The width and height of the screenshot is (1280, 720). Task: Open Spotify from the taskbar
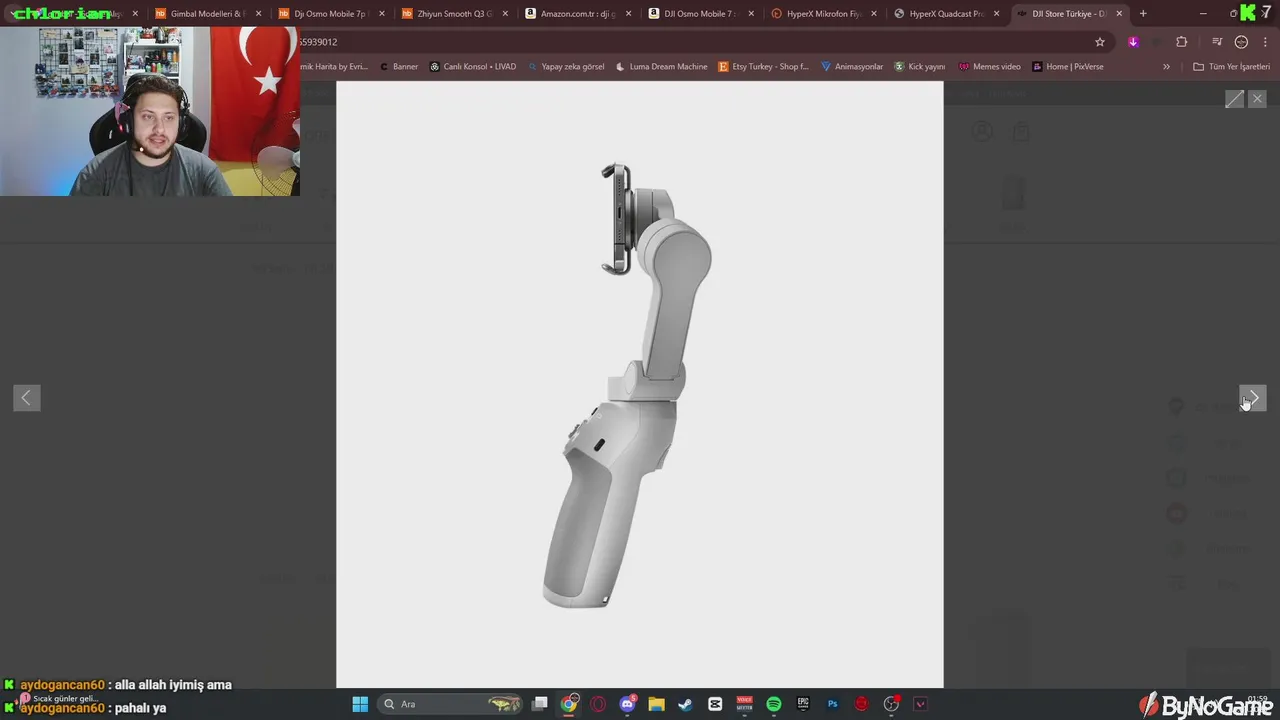pyautogui.click(x=773, y=704)
